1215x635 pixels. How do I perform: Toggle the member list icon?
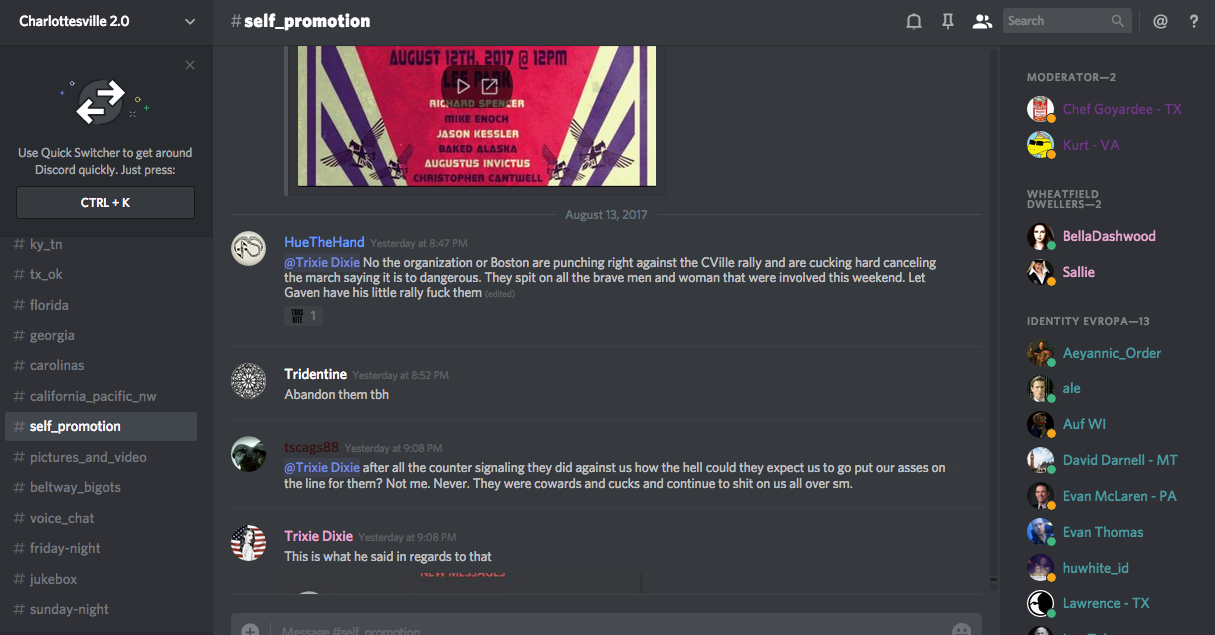click(982, 21)
